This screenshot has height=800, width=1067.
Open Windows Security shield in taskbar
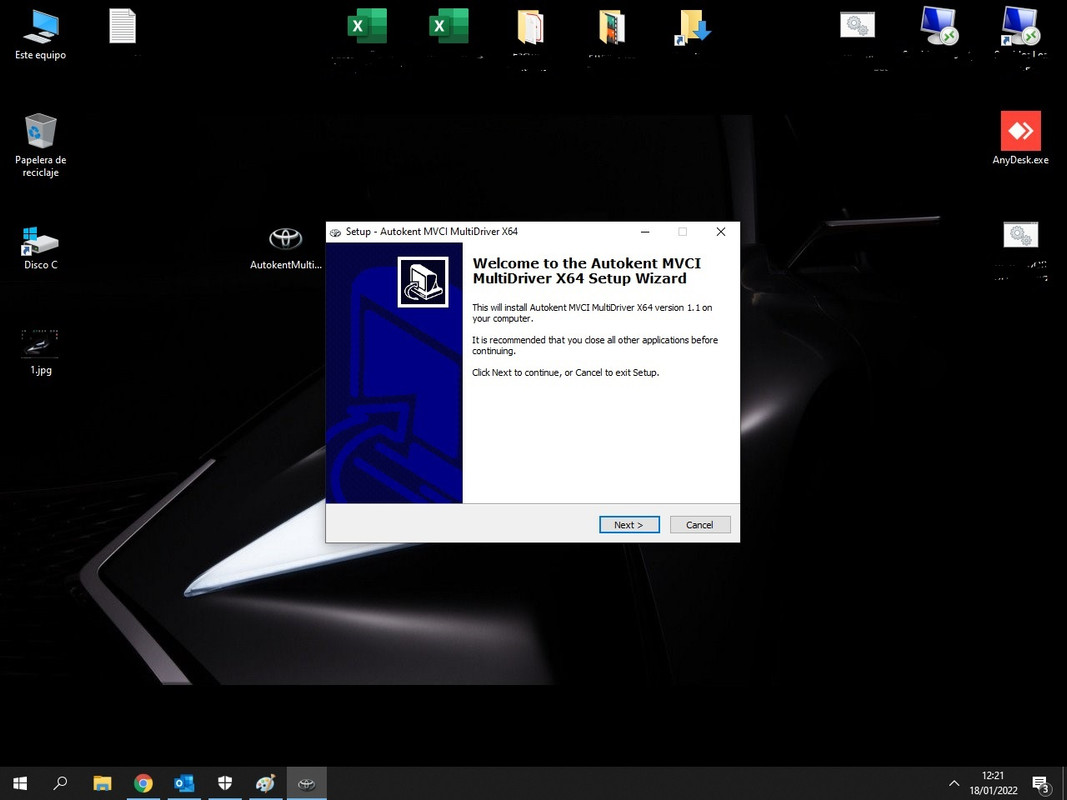pos(225,784)
